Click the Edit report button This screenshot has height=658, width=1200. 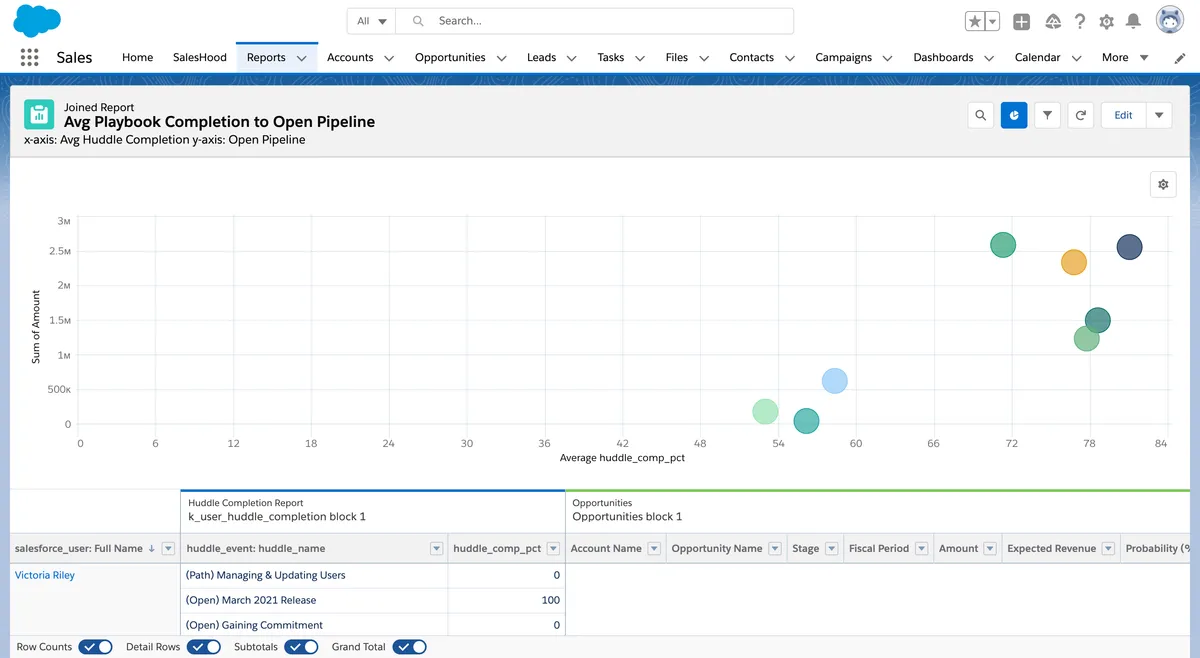tap(1124, 115)
